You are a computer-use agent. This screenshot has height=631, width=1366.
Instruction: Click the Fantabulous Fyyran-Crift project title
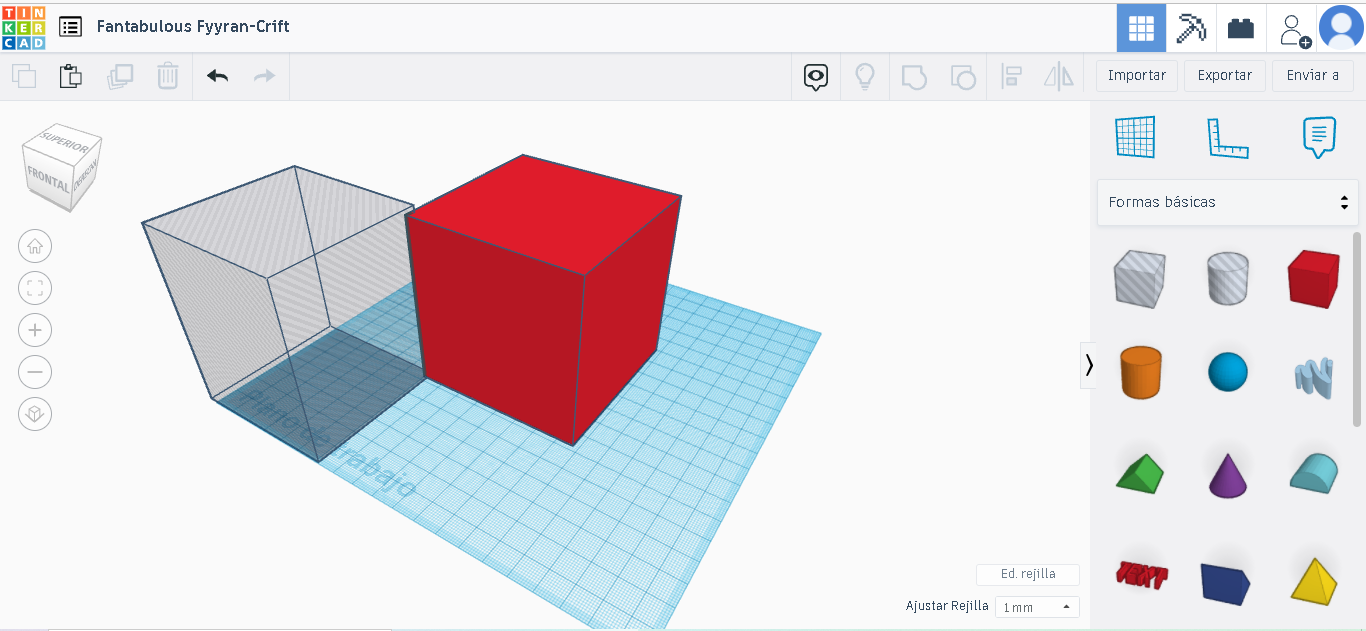[193, 26]
